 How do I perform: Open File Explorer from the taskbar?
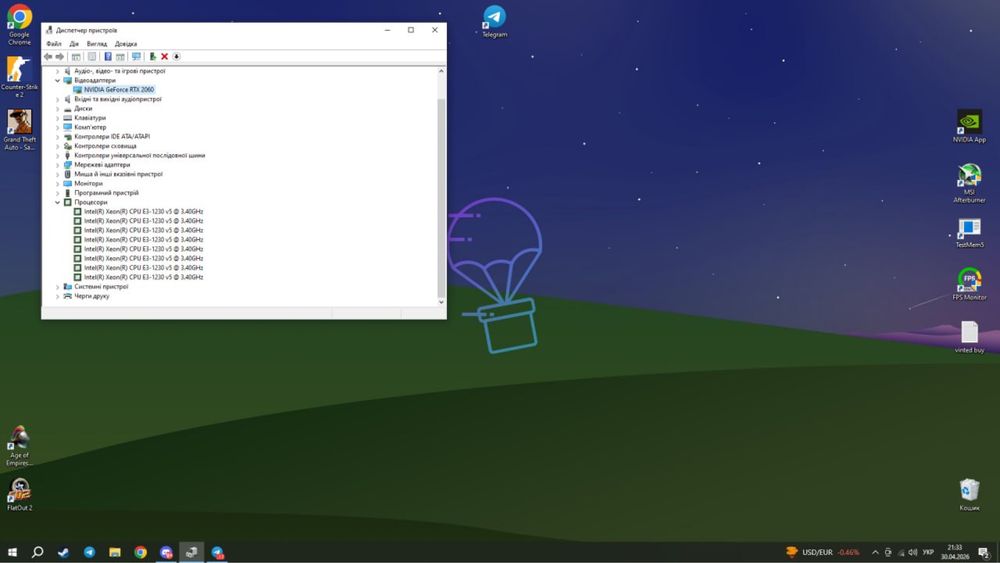(115, 552)
